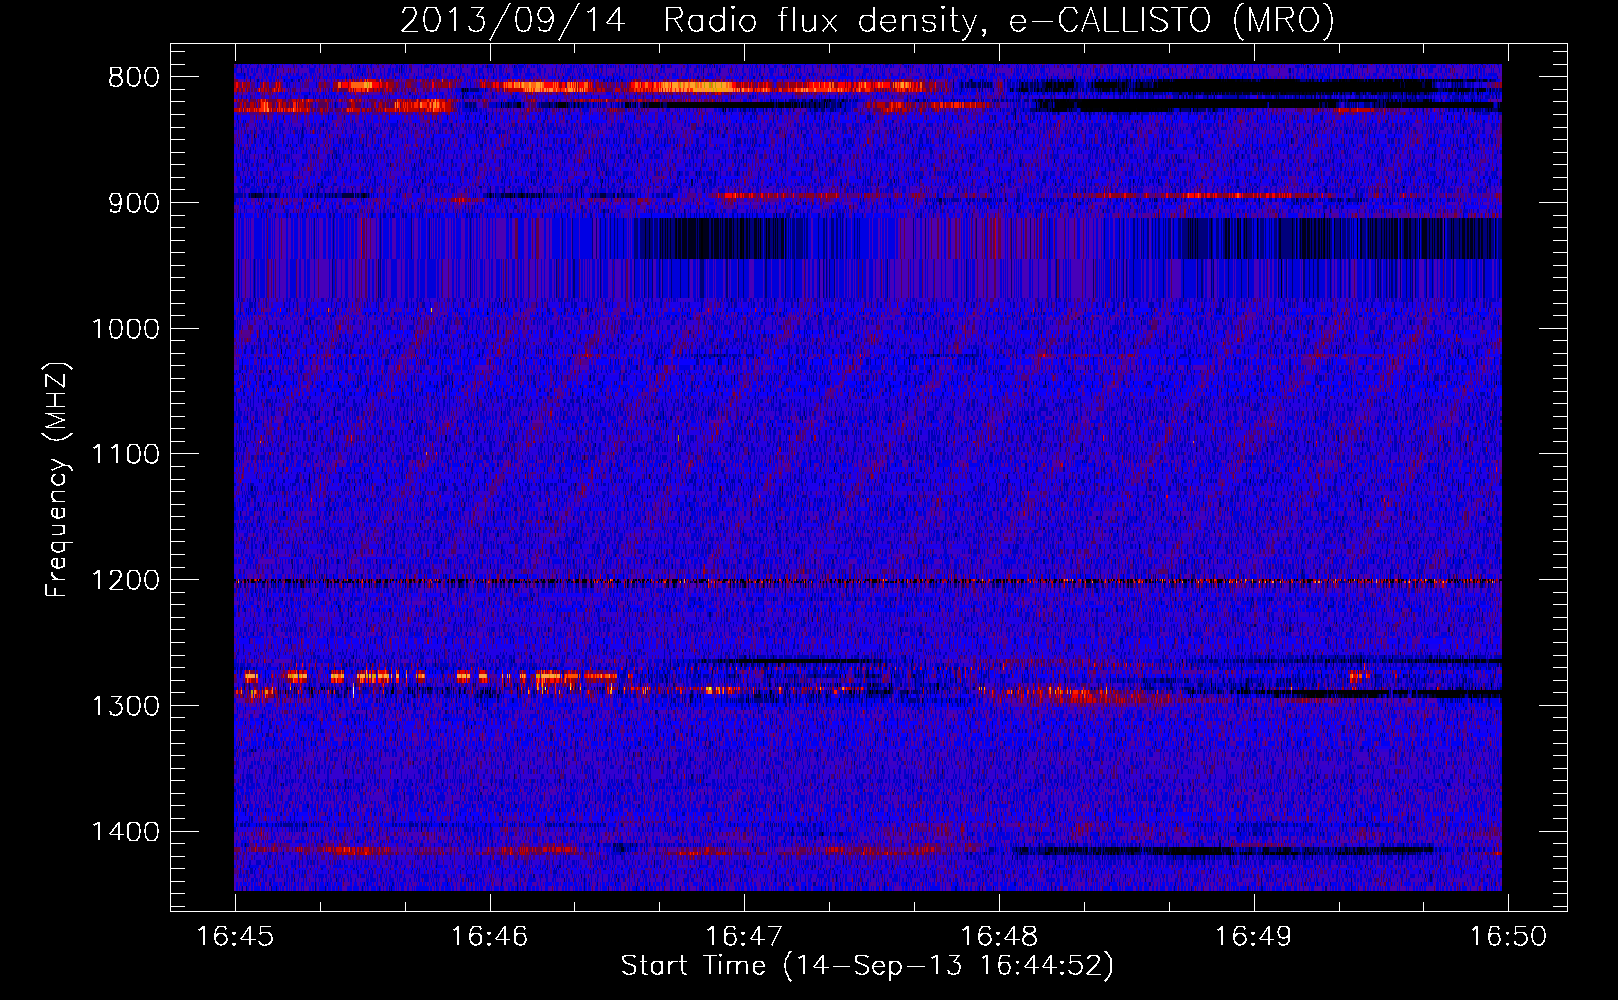This screenshot has width=1618, height=1000.
Task: Click the 16:45 time tick label
Action: [x=235, y=937]
